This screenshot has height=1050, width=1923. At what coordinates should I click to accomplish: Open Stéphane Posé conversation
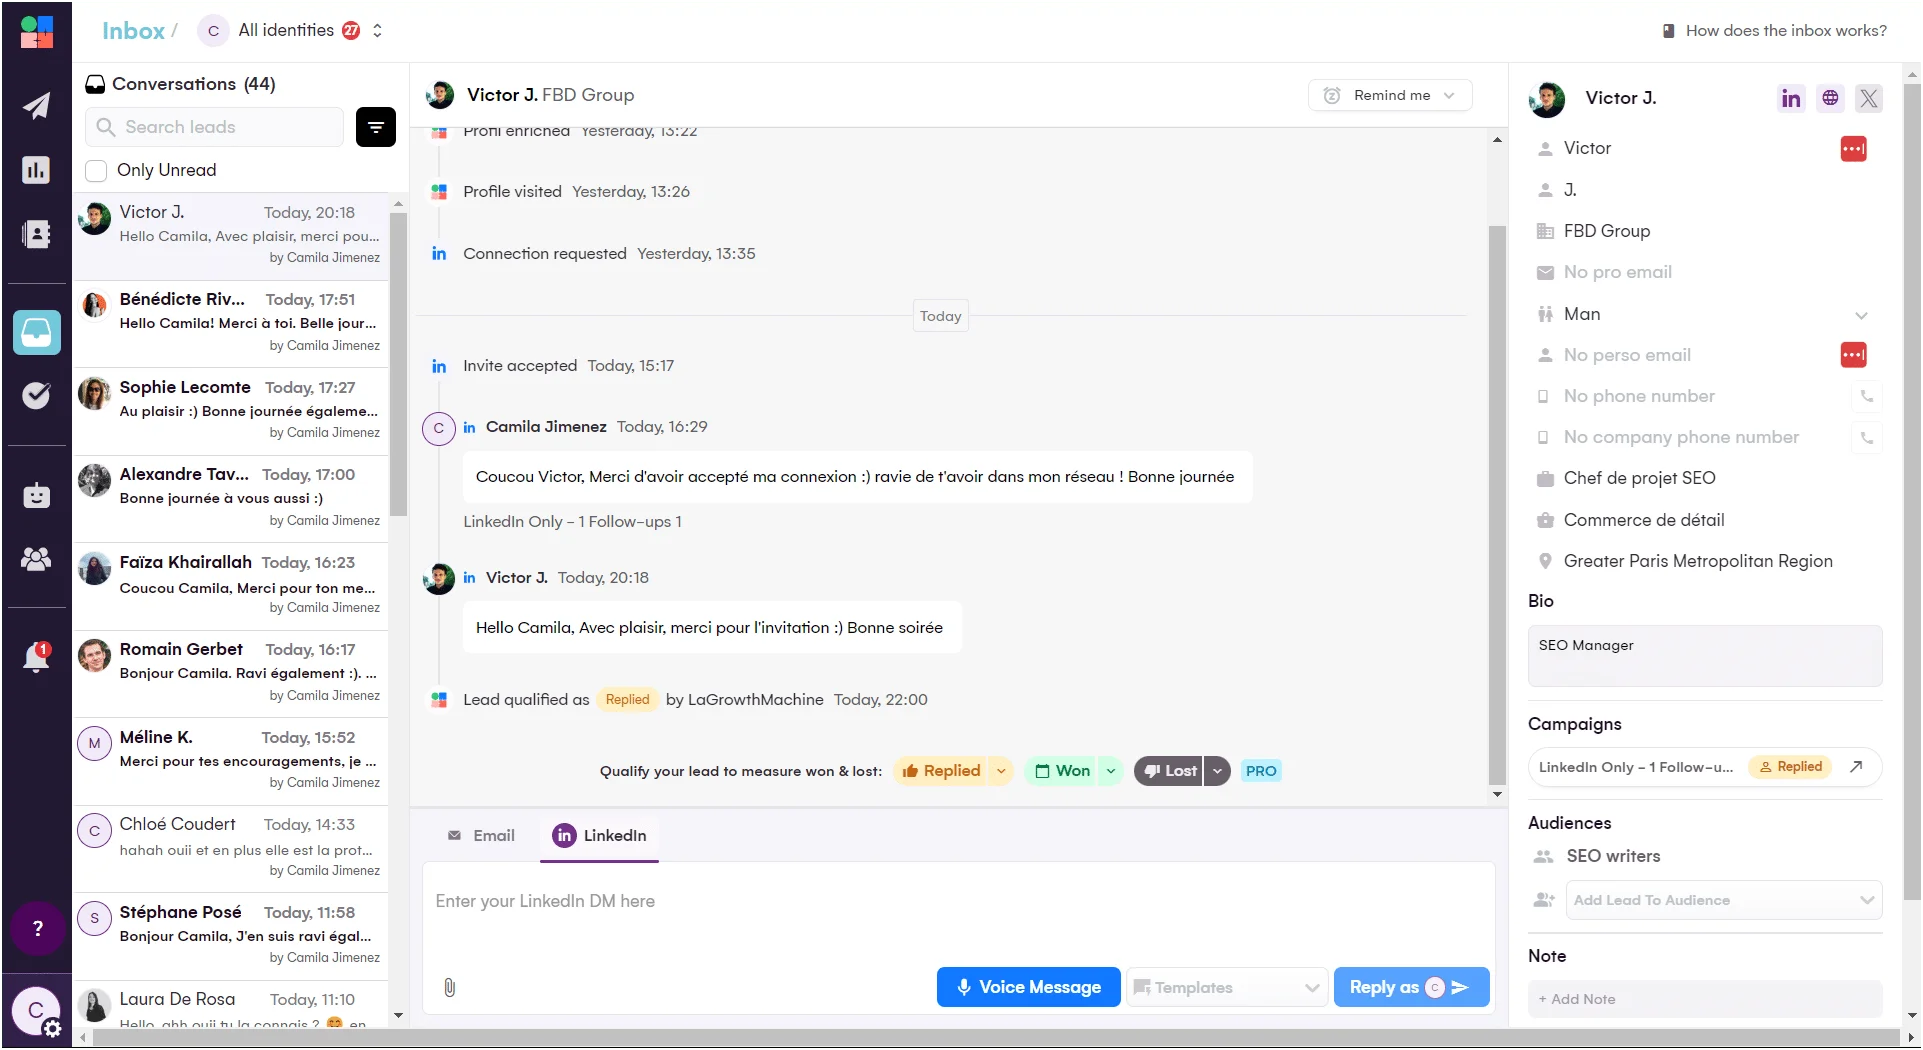(230, 935)
